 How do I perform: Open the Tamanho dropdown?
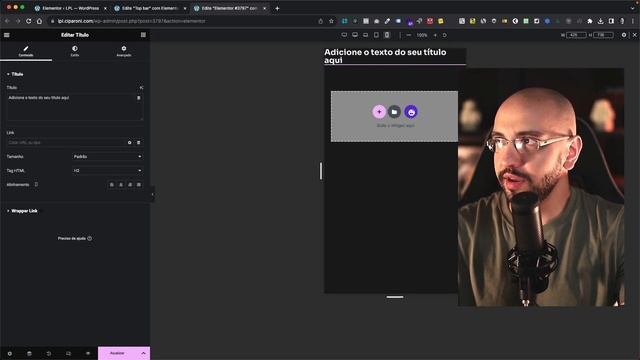(x=107, y=157)
